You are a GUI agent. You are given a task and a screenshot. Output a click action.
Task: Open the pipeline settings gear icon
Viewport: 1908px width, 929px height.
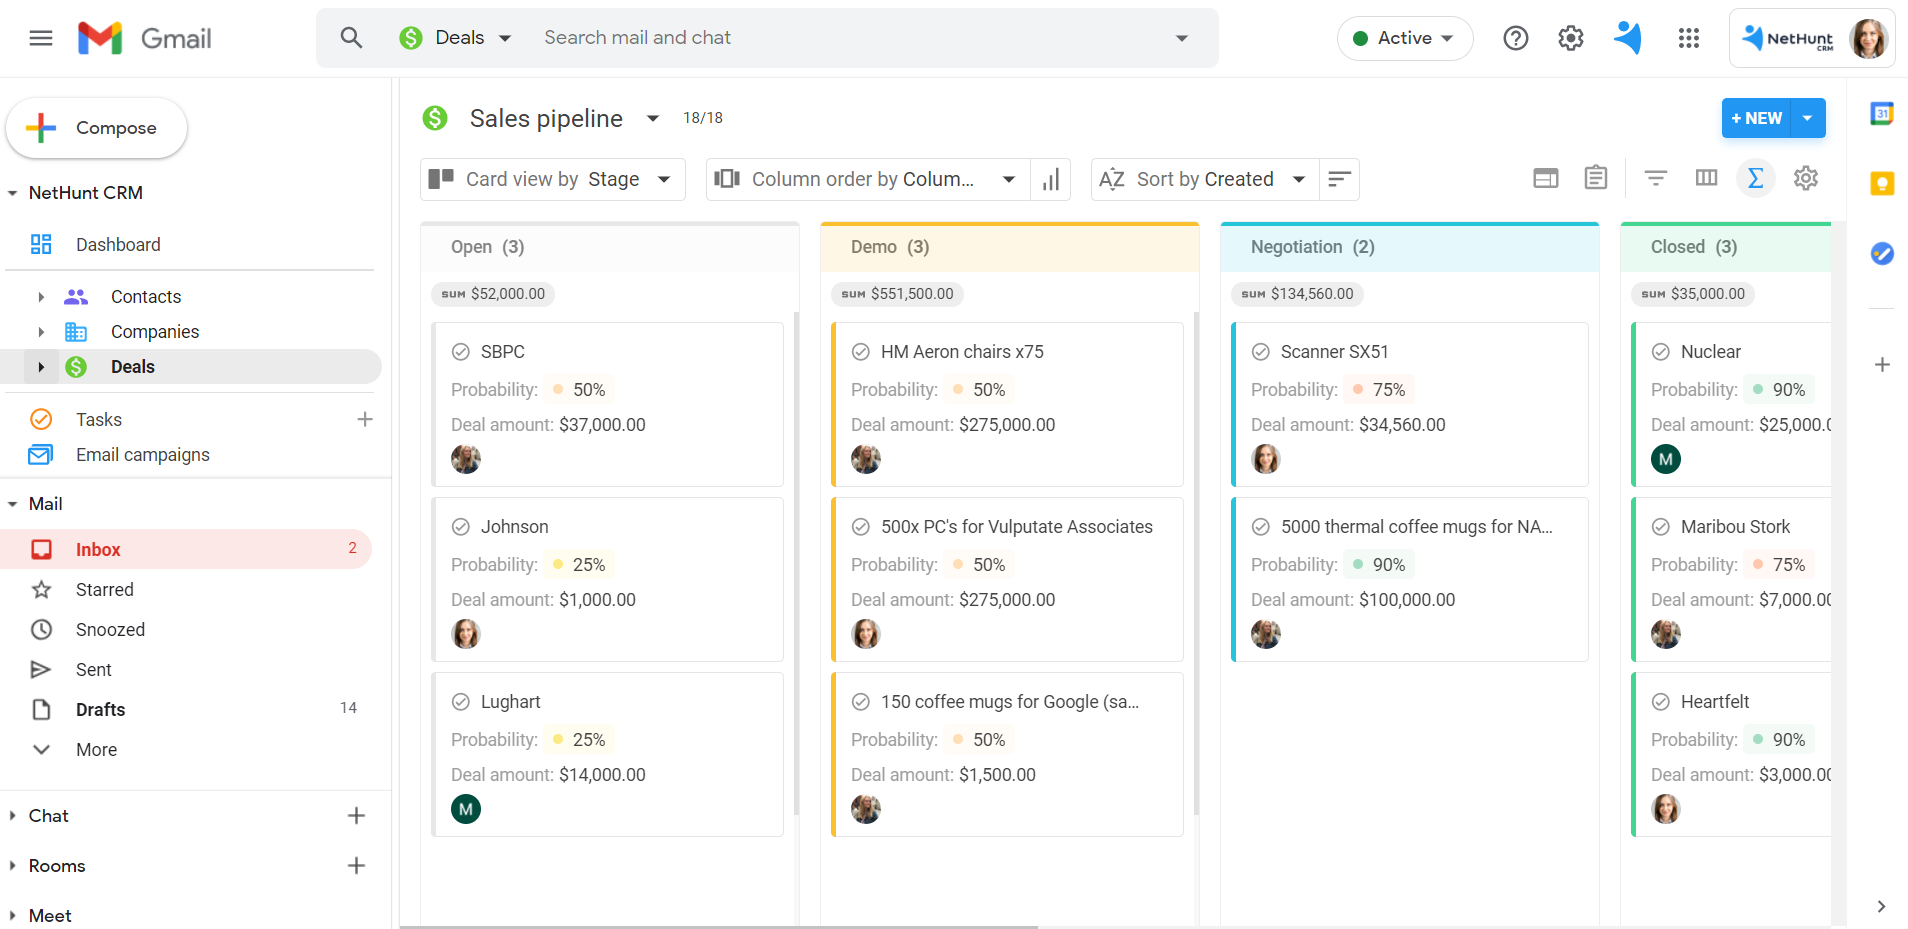(1806, 177)
